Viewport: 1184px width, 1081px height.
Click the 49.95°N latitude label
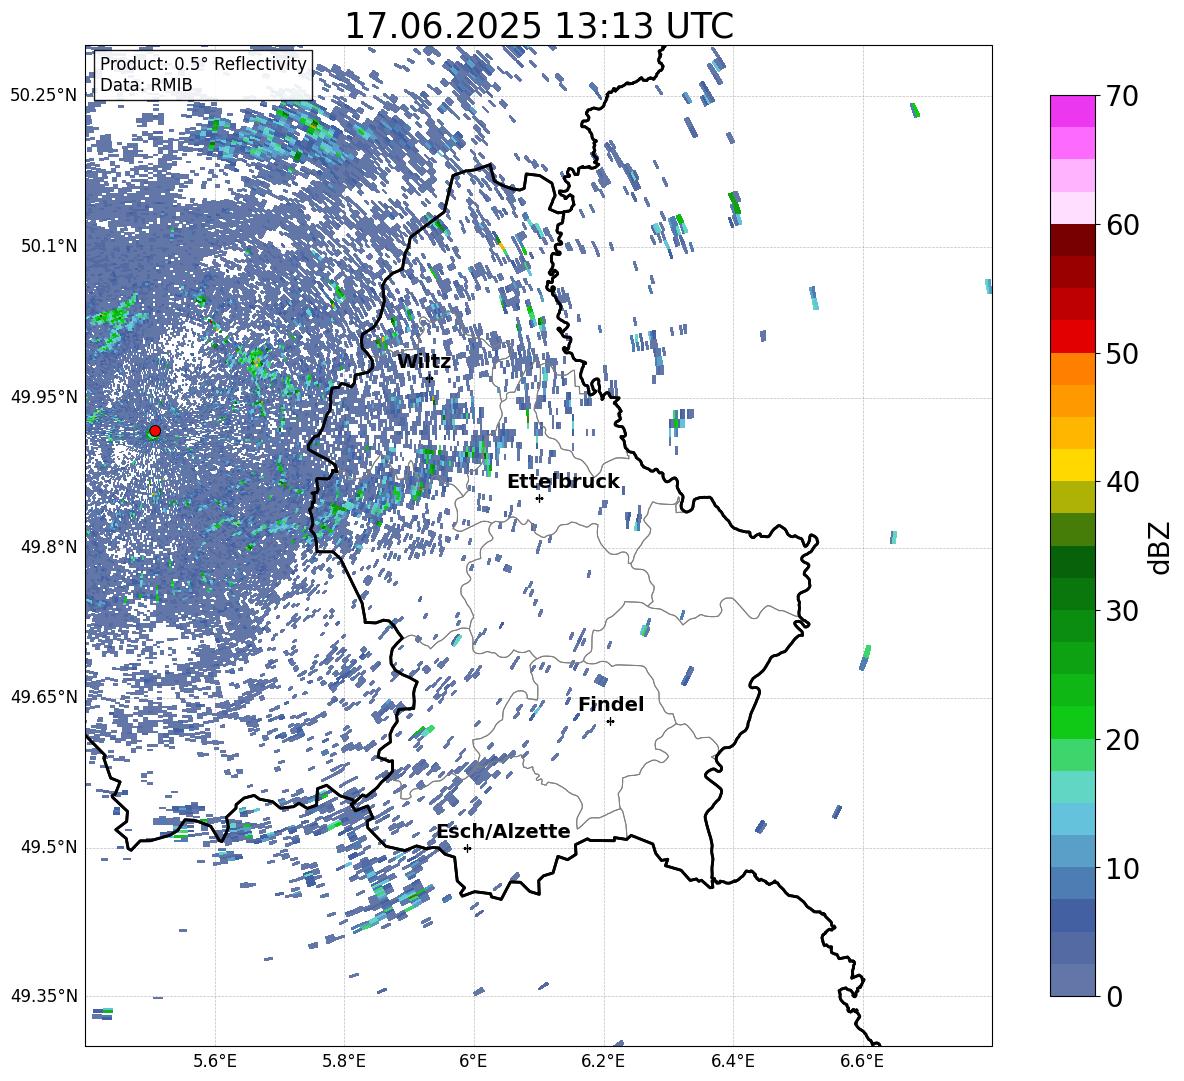point(44,397)
